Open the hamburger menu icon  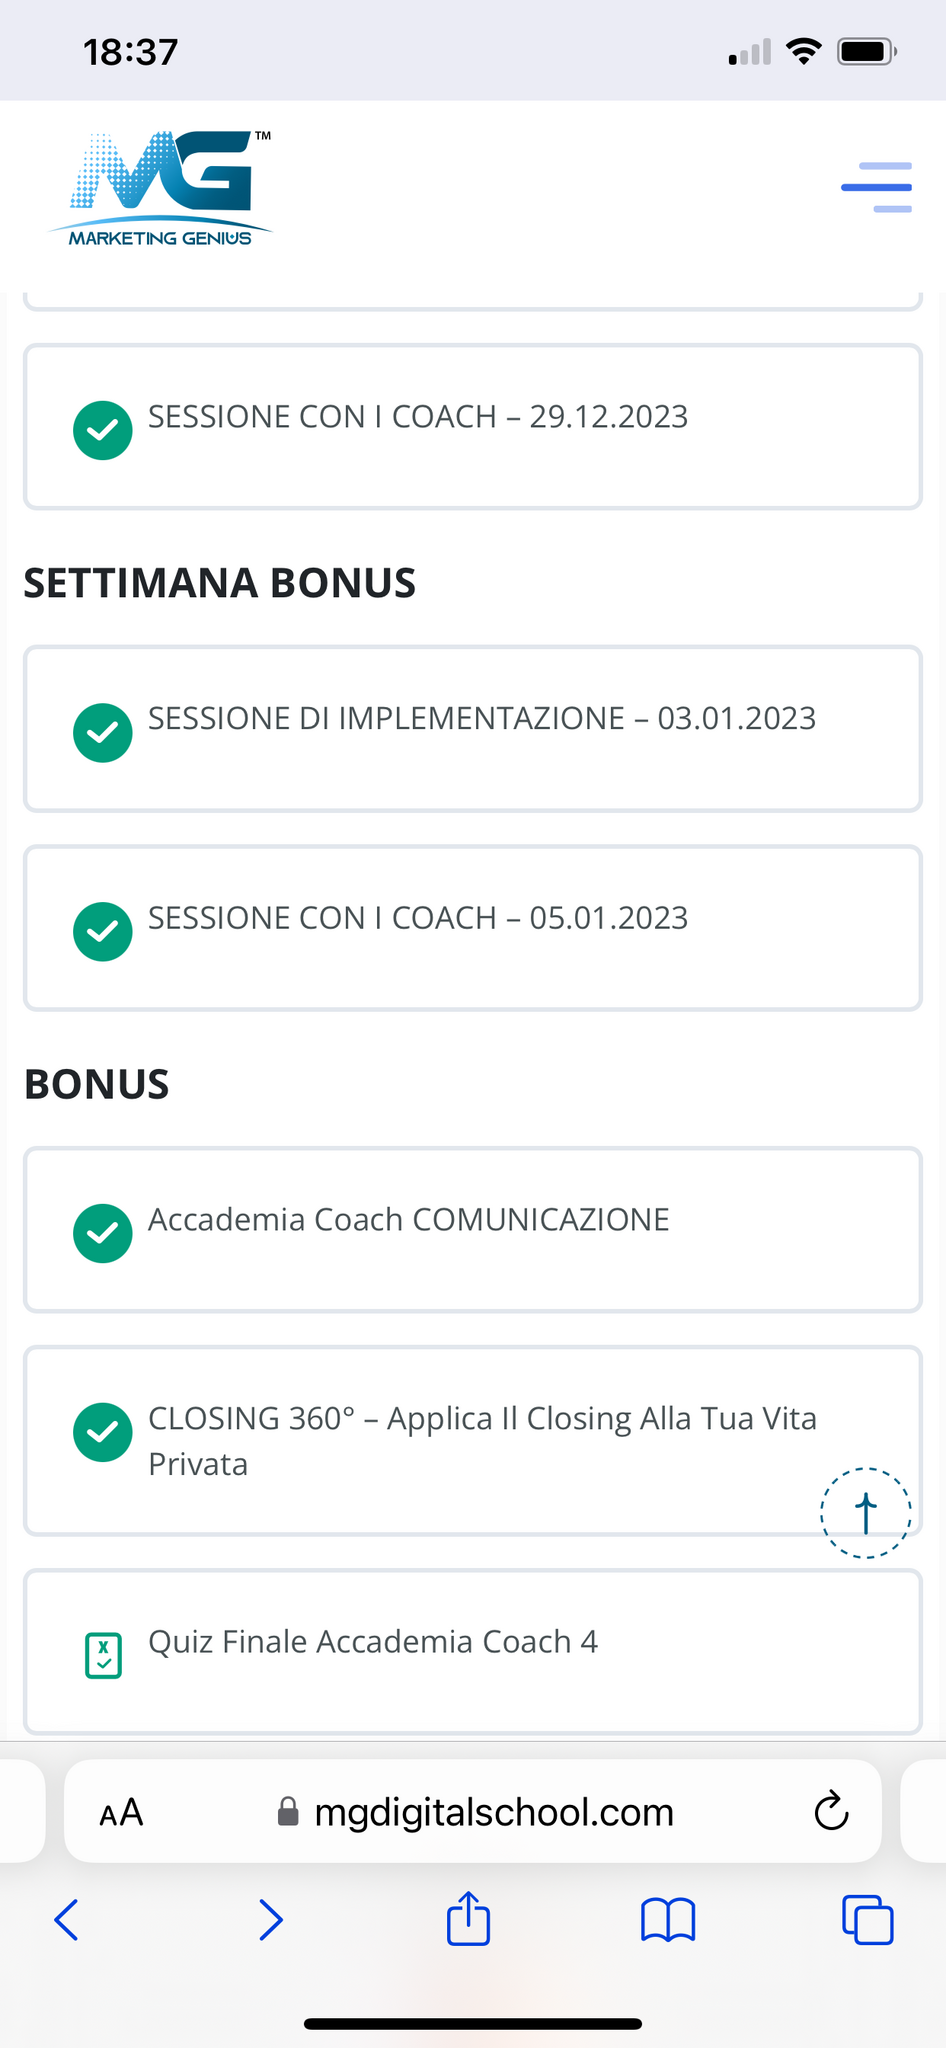tap(876, 187)
